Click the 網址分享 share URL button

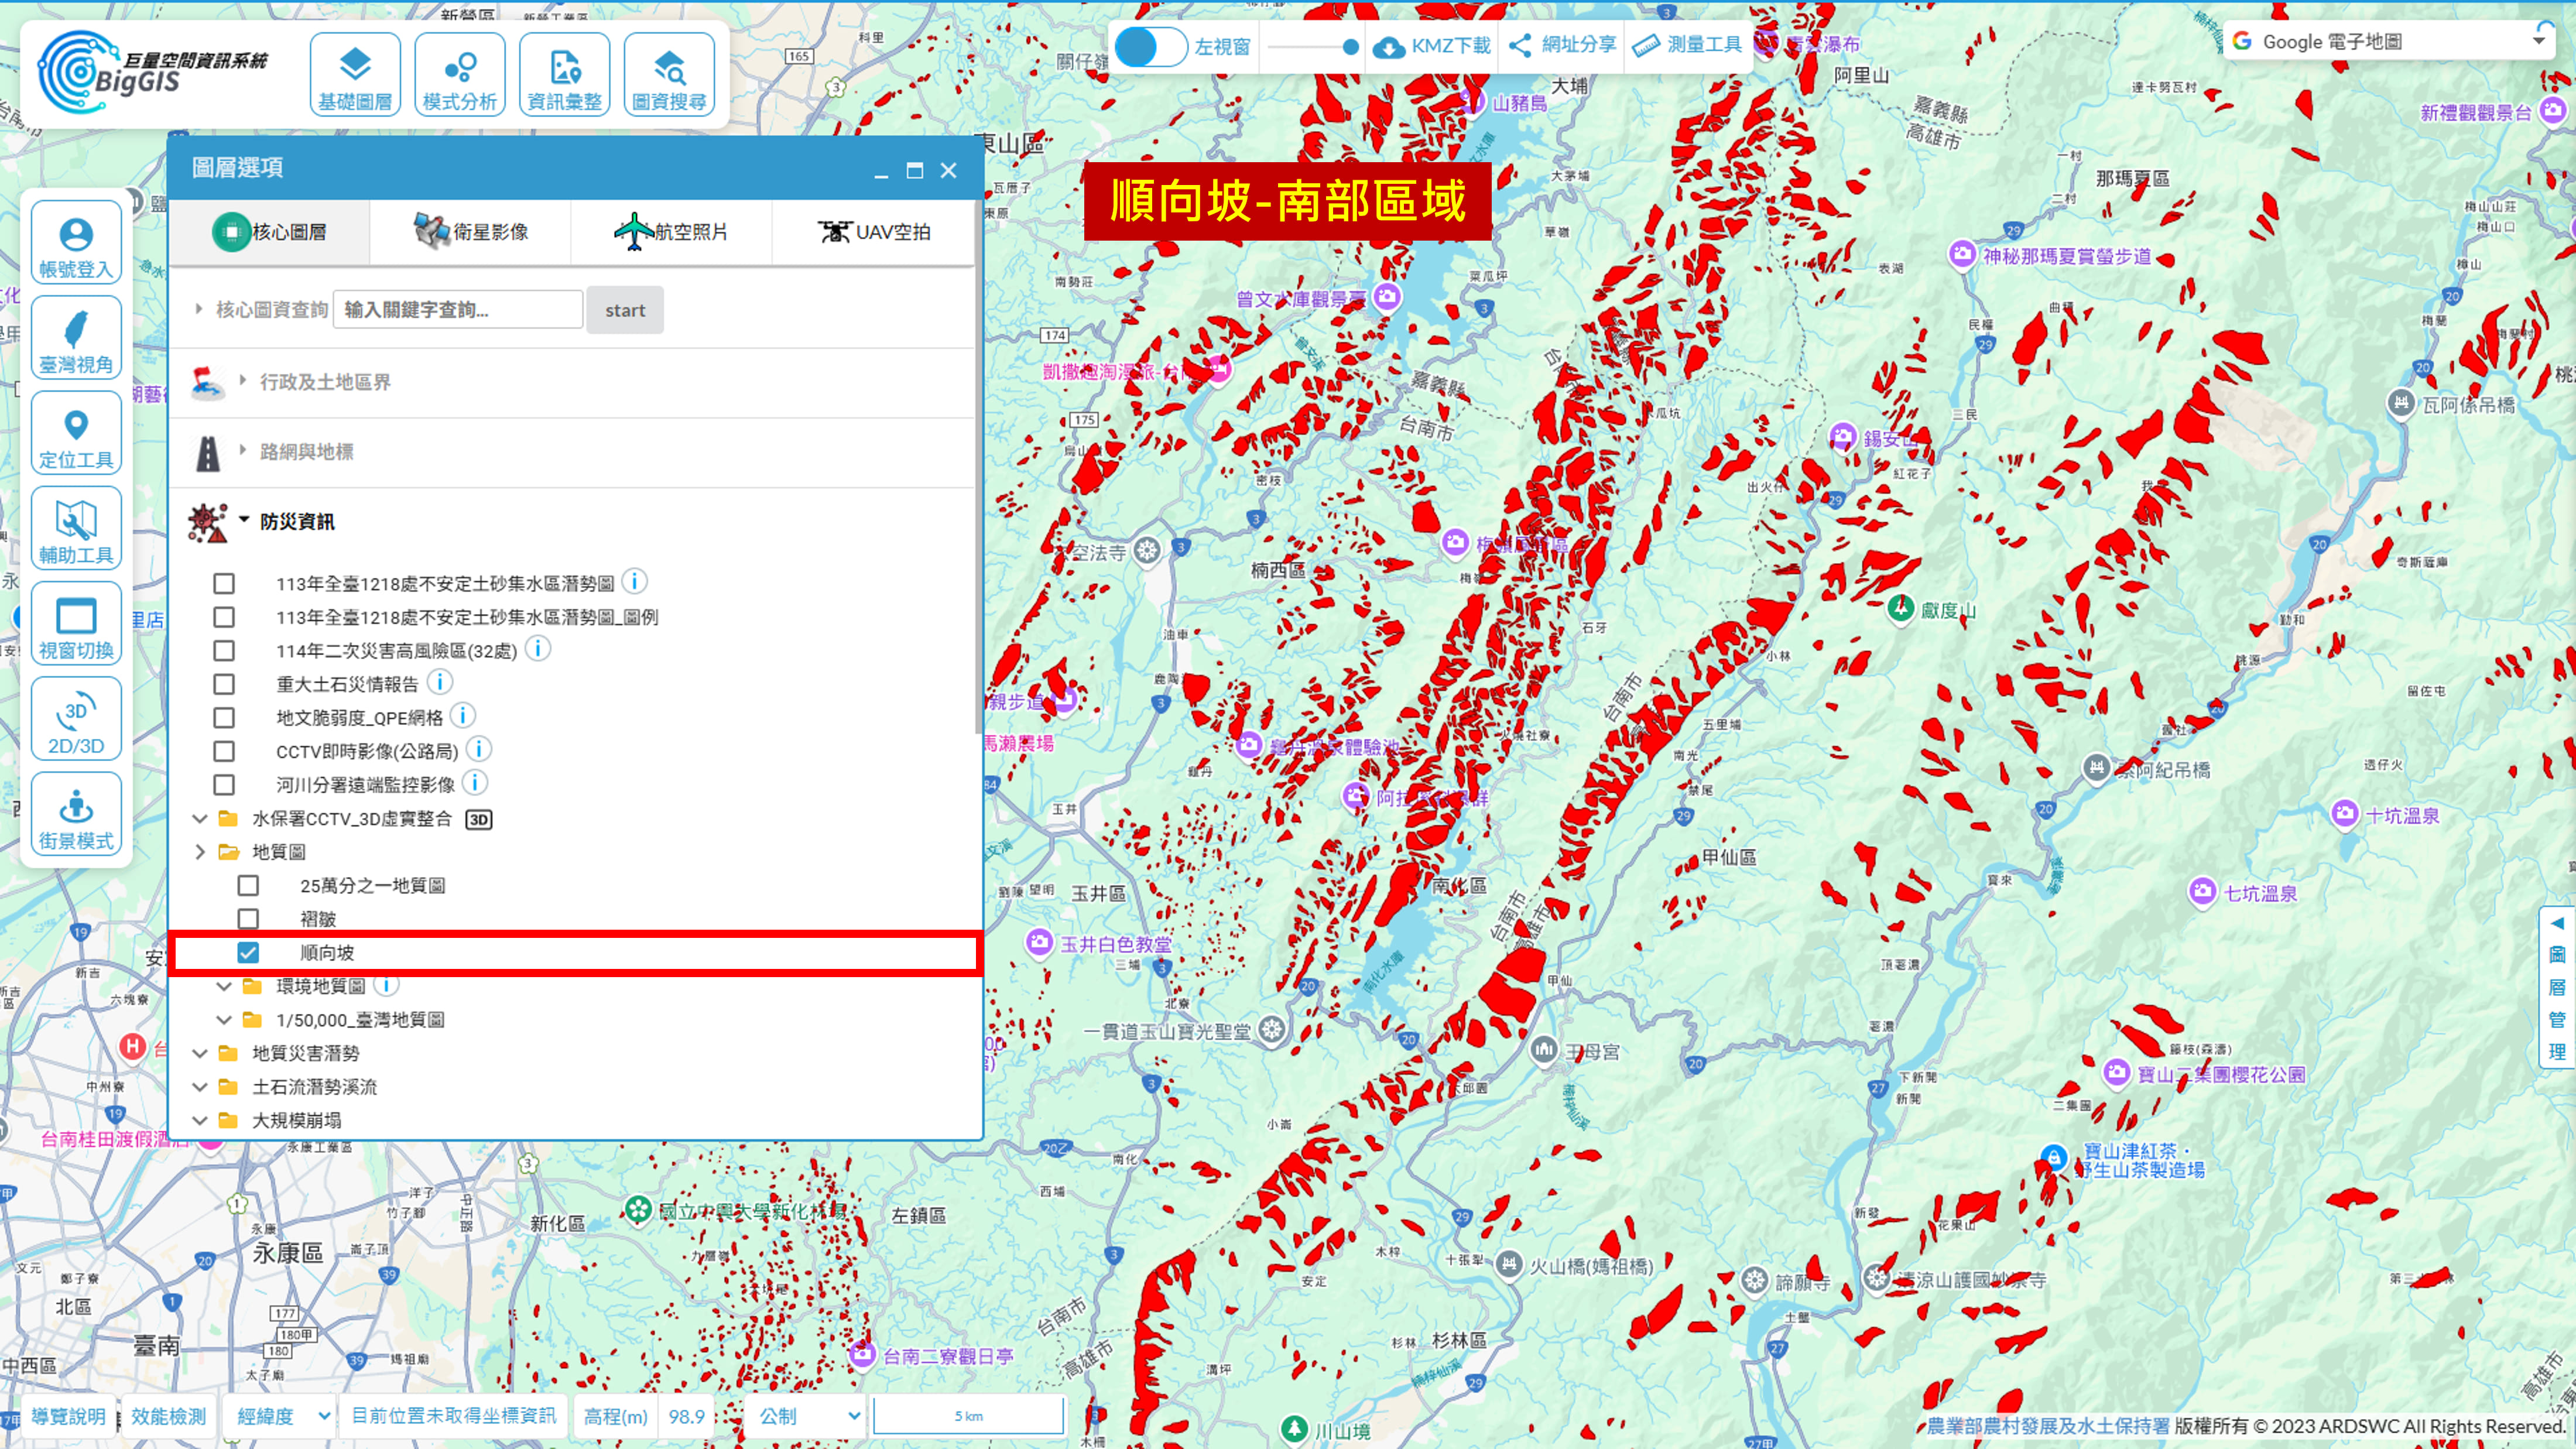(x=1563, y=45)
